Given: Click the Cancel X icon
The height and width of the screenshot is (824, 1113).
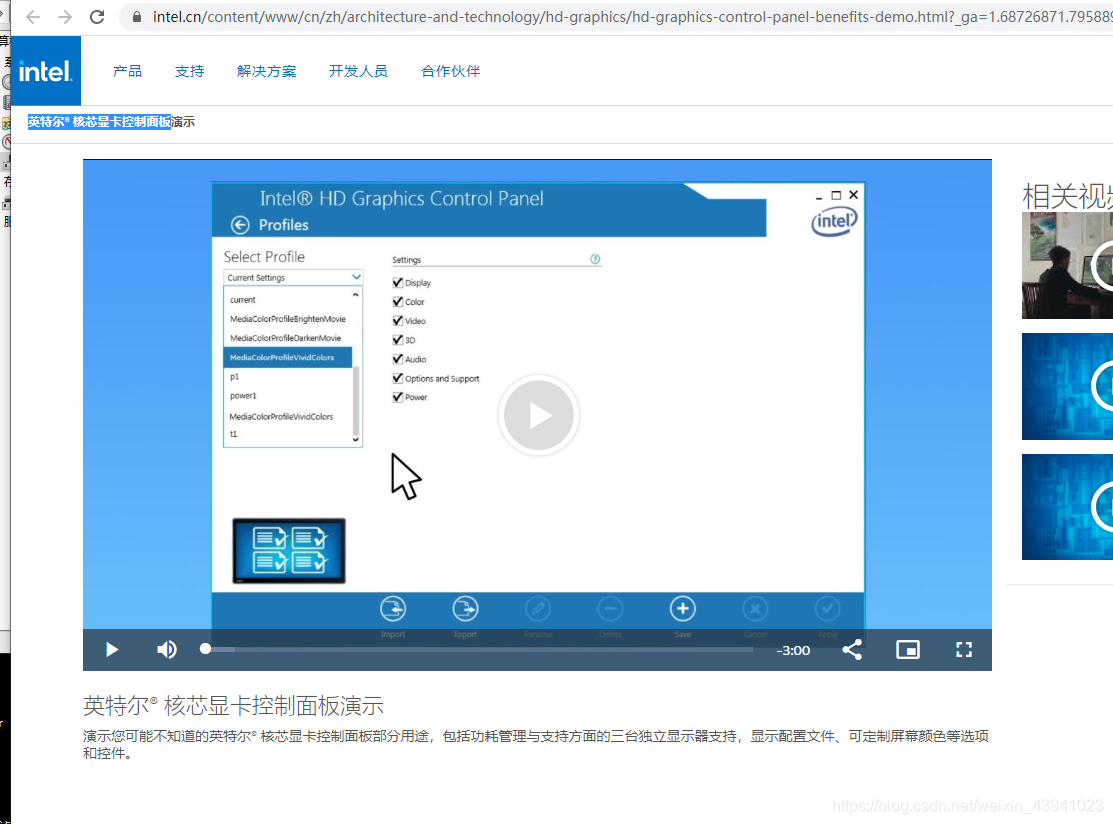Looking at the screenshot, I should pos(755,609).
